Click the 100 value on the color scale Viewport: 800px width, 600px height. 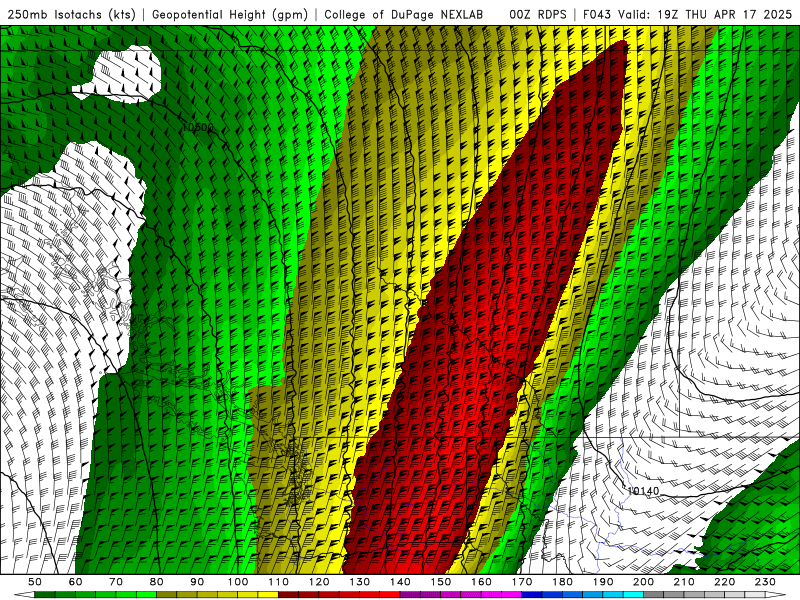tap(238, 582)
